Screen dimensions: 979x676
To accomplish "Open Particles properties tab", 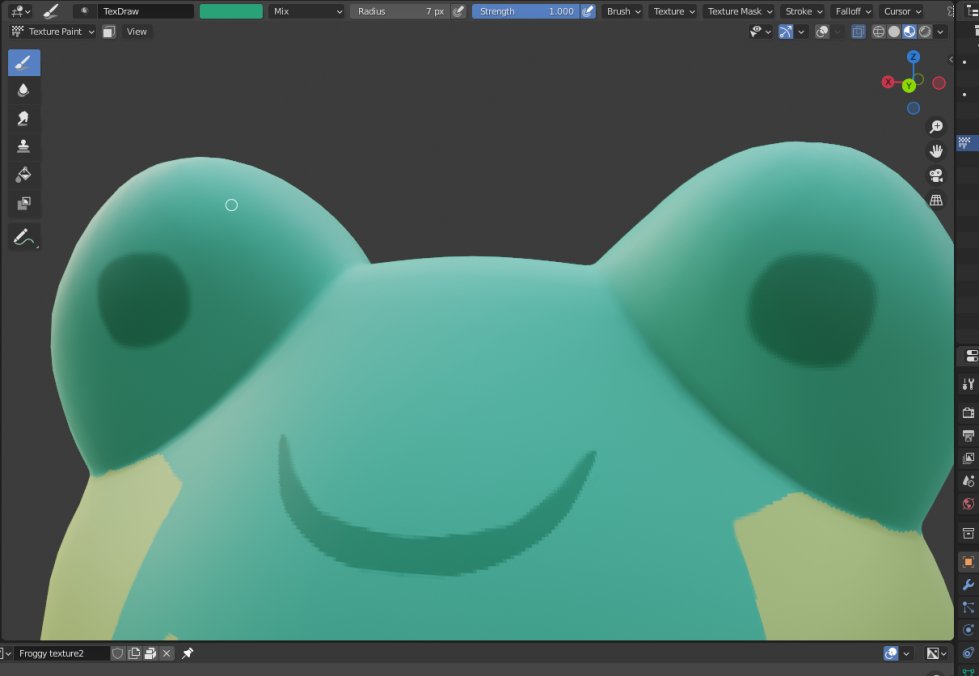I will pyautogui.click(x=968, y=607).
